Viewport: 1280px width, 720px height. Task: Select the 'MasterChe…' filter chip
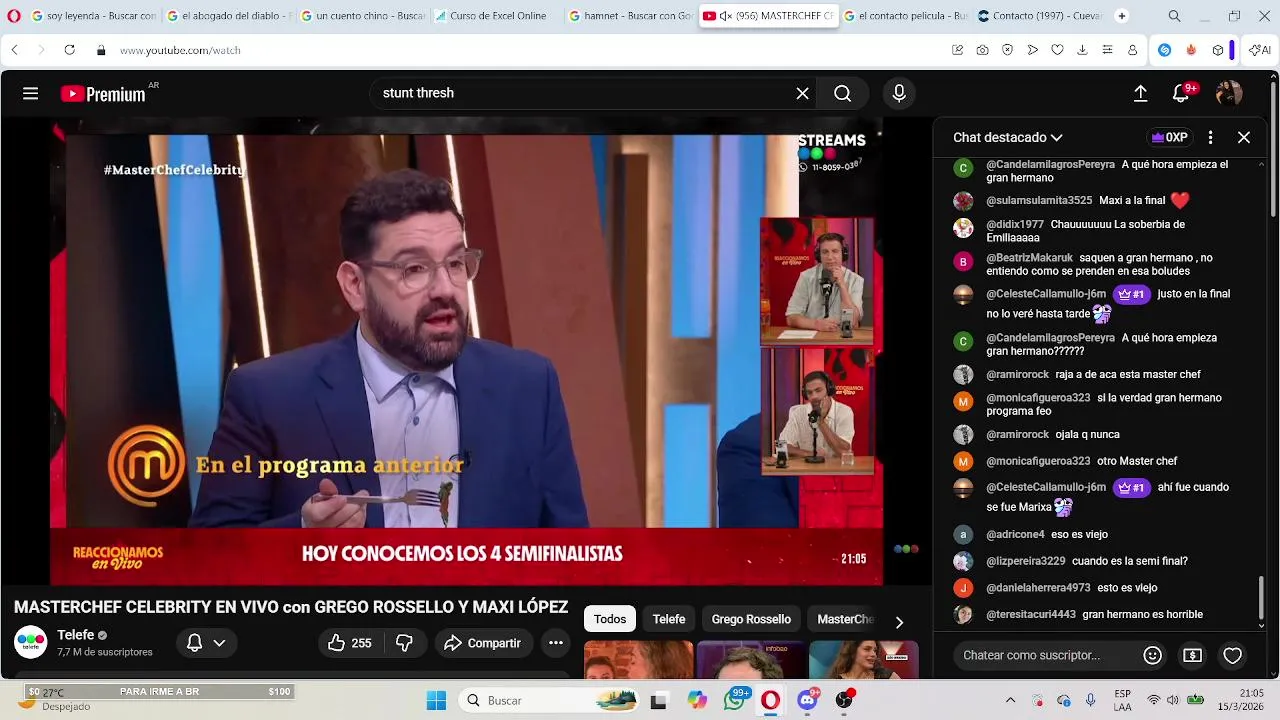coord(845,619)
